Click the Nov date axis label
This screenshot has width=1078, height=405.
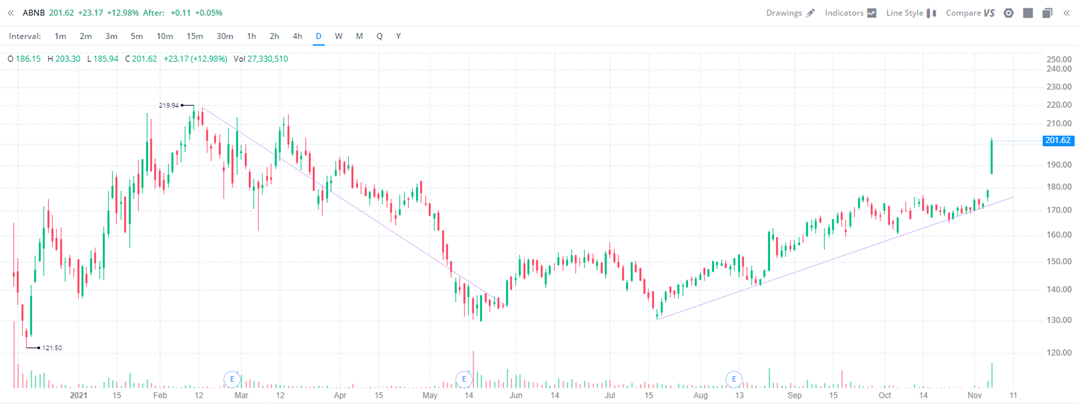pos(975,396)
